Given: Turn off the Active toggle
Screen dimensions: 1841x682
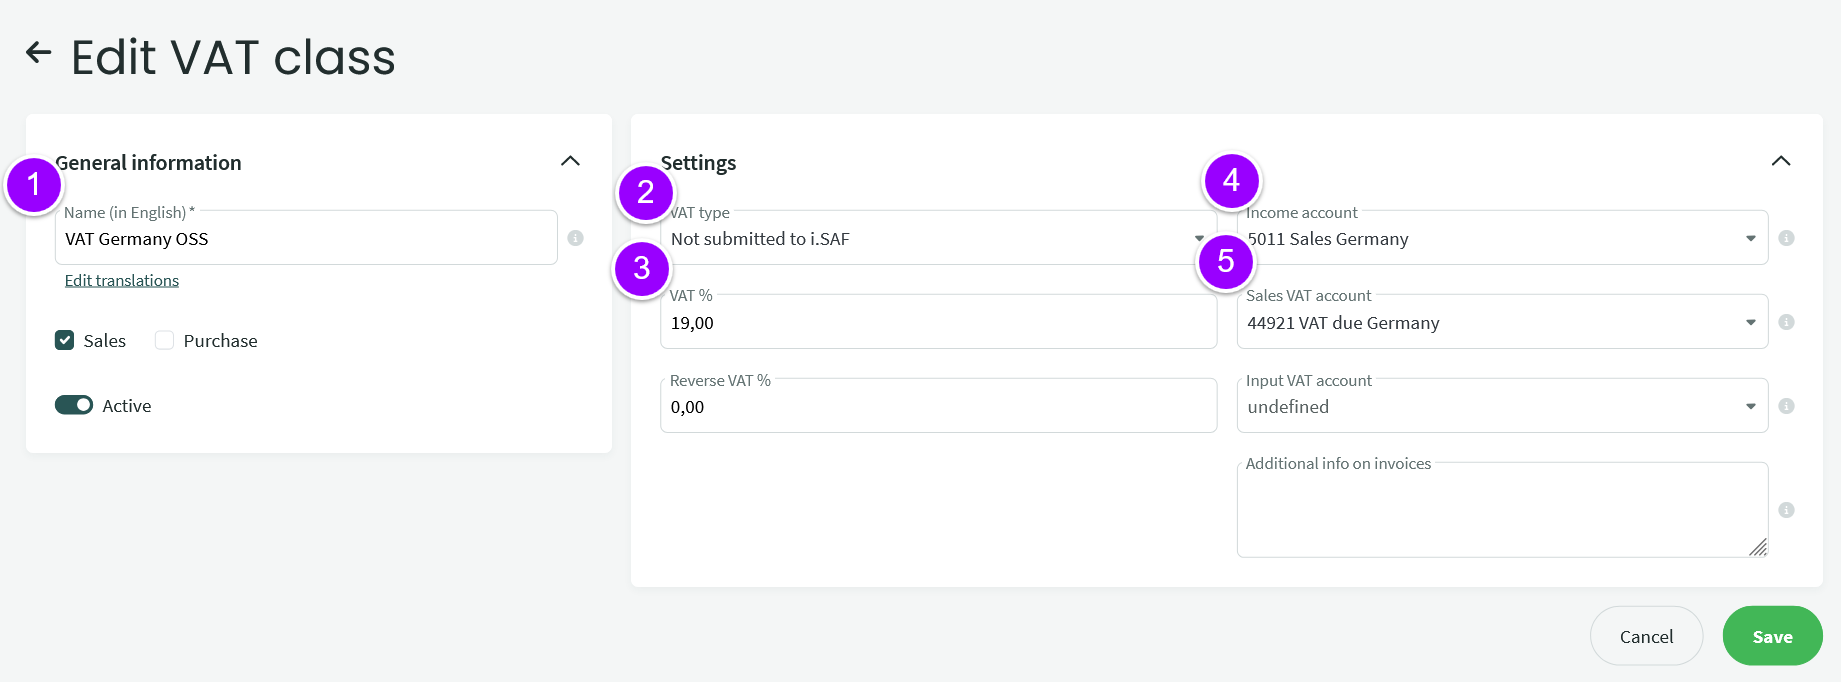Looking at the screenshot, I should click(x=74, y=405).
